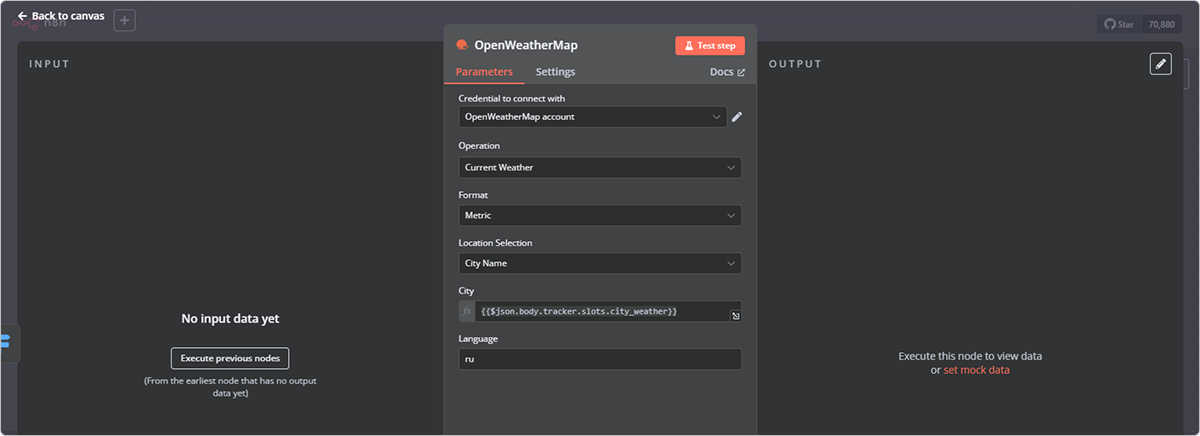This screenshot has height=436, width=1200.
Task: Click the OpenWeatherMap node icon
Action: pos(462,45)
